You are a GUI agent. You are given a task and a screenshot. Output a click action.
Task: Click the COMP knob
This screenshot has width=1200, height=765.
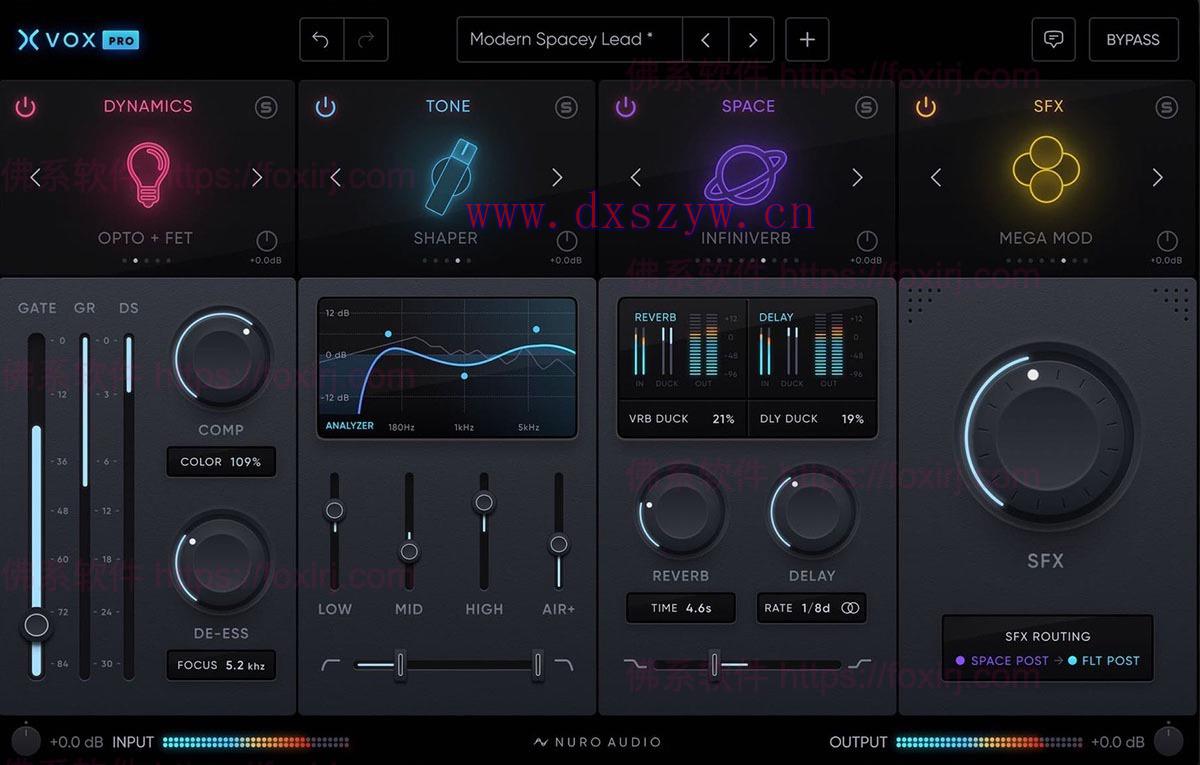(x=221, y=357)
